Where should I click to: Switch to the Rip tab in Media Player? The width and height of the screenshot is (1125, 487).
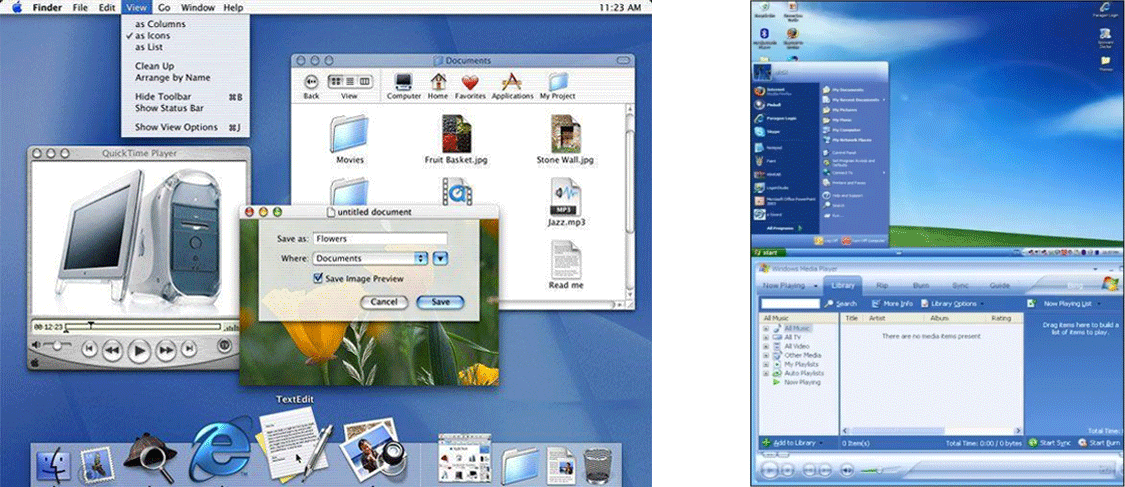click(882, 285)
